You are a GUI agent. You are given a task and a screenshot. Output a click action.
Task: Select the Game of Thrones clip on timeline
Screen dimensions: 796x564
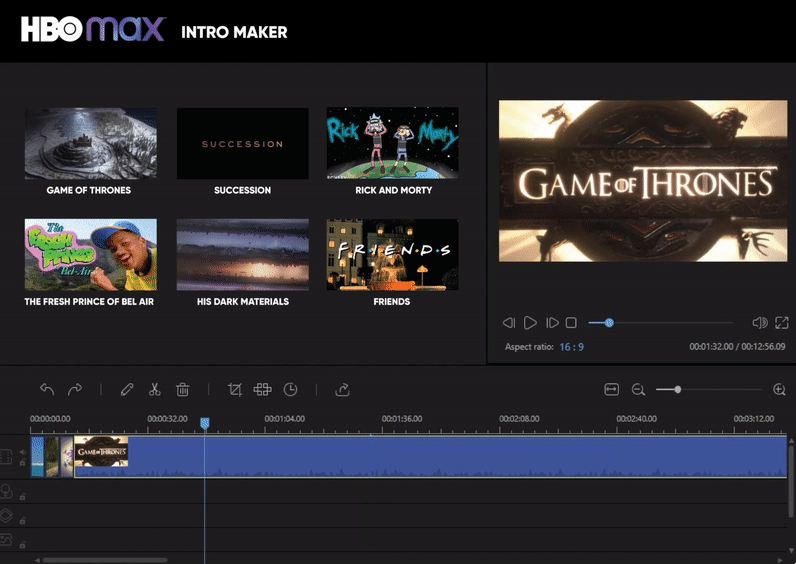click(x=430, y=457)
